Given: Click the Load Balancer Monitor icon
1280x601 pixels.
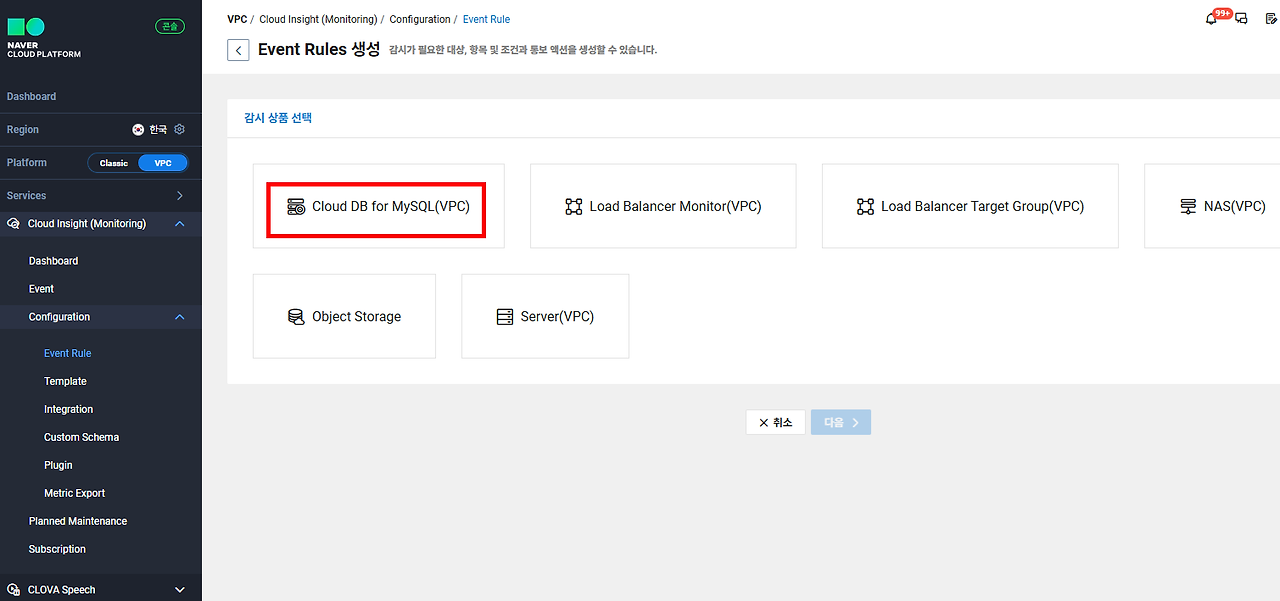Looking at the screenshot, I should tap(573, 207).
